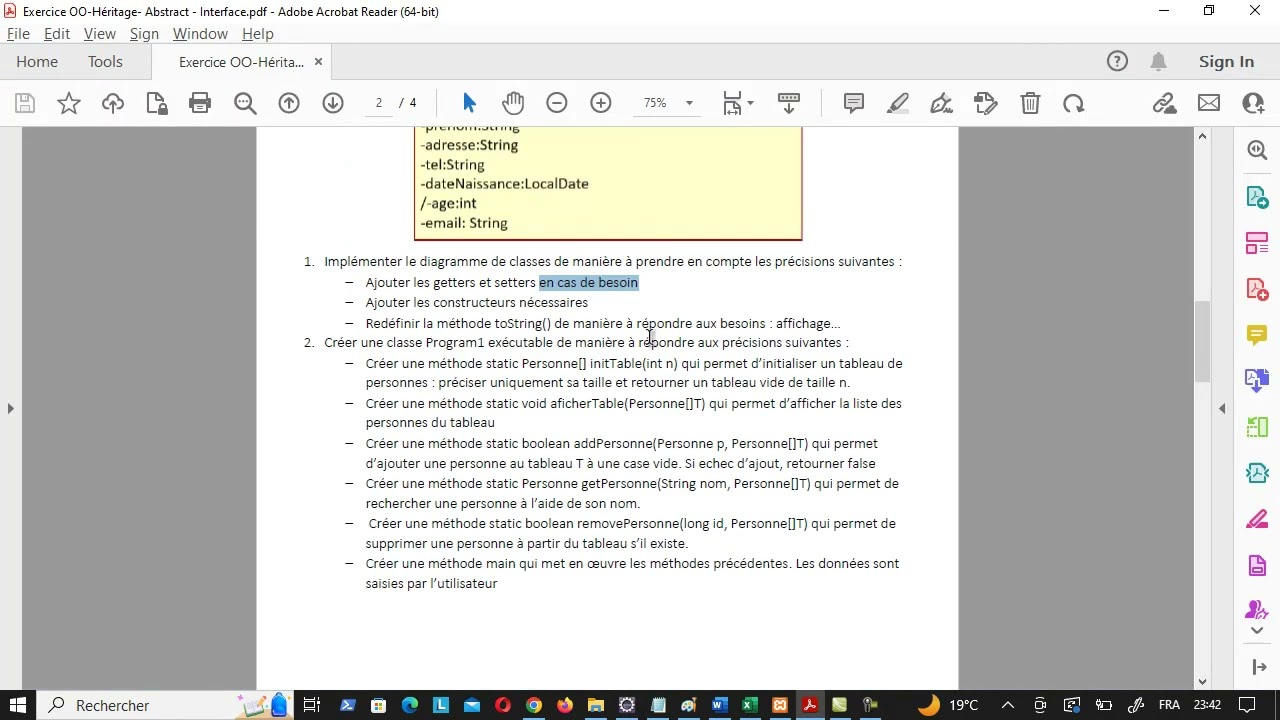Add a comment with sticky note icon
Viewport: 1280px width, 720px height.
854,103
